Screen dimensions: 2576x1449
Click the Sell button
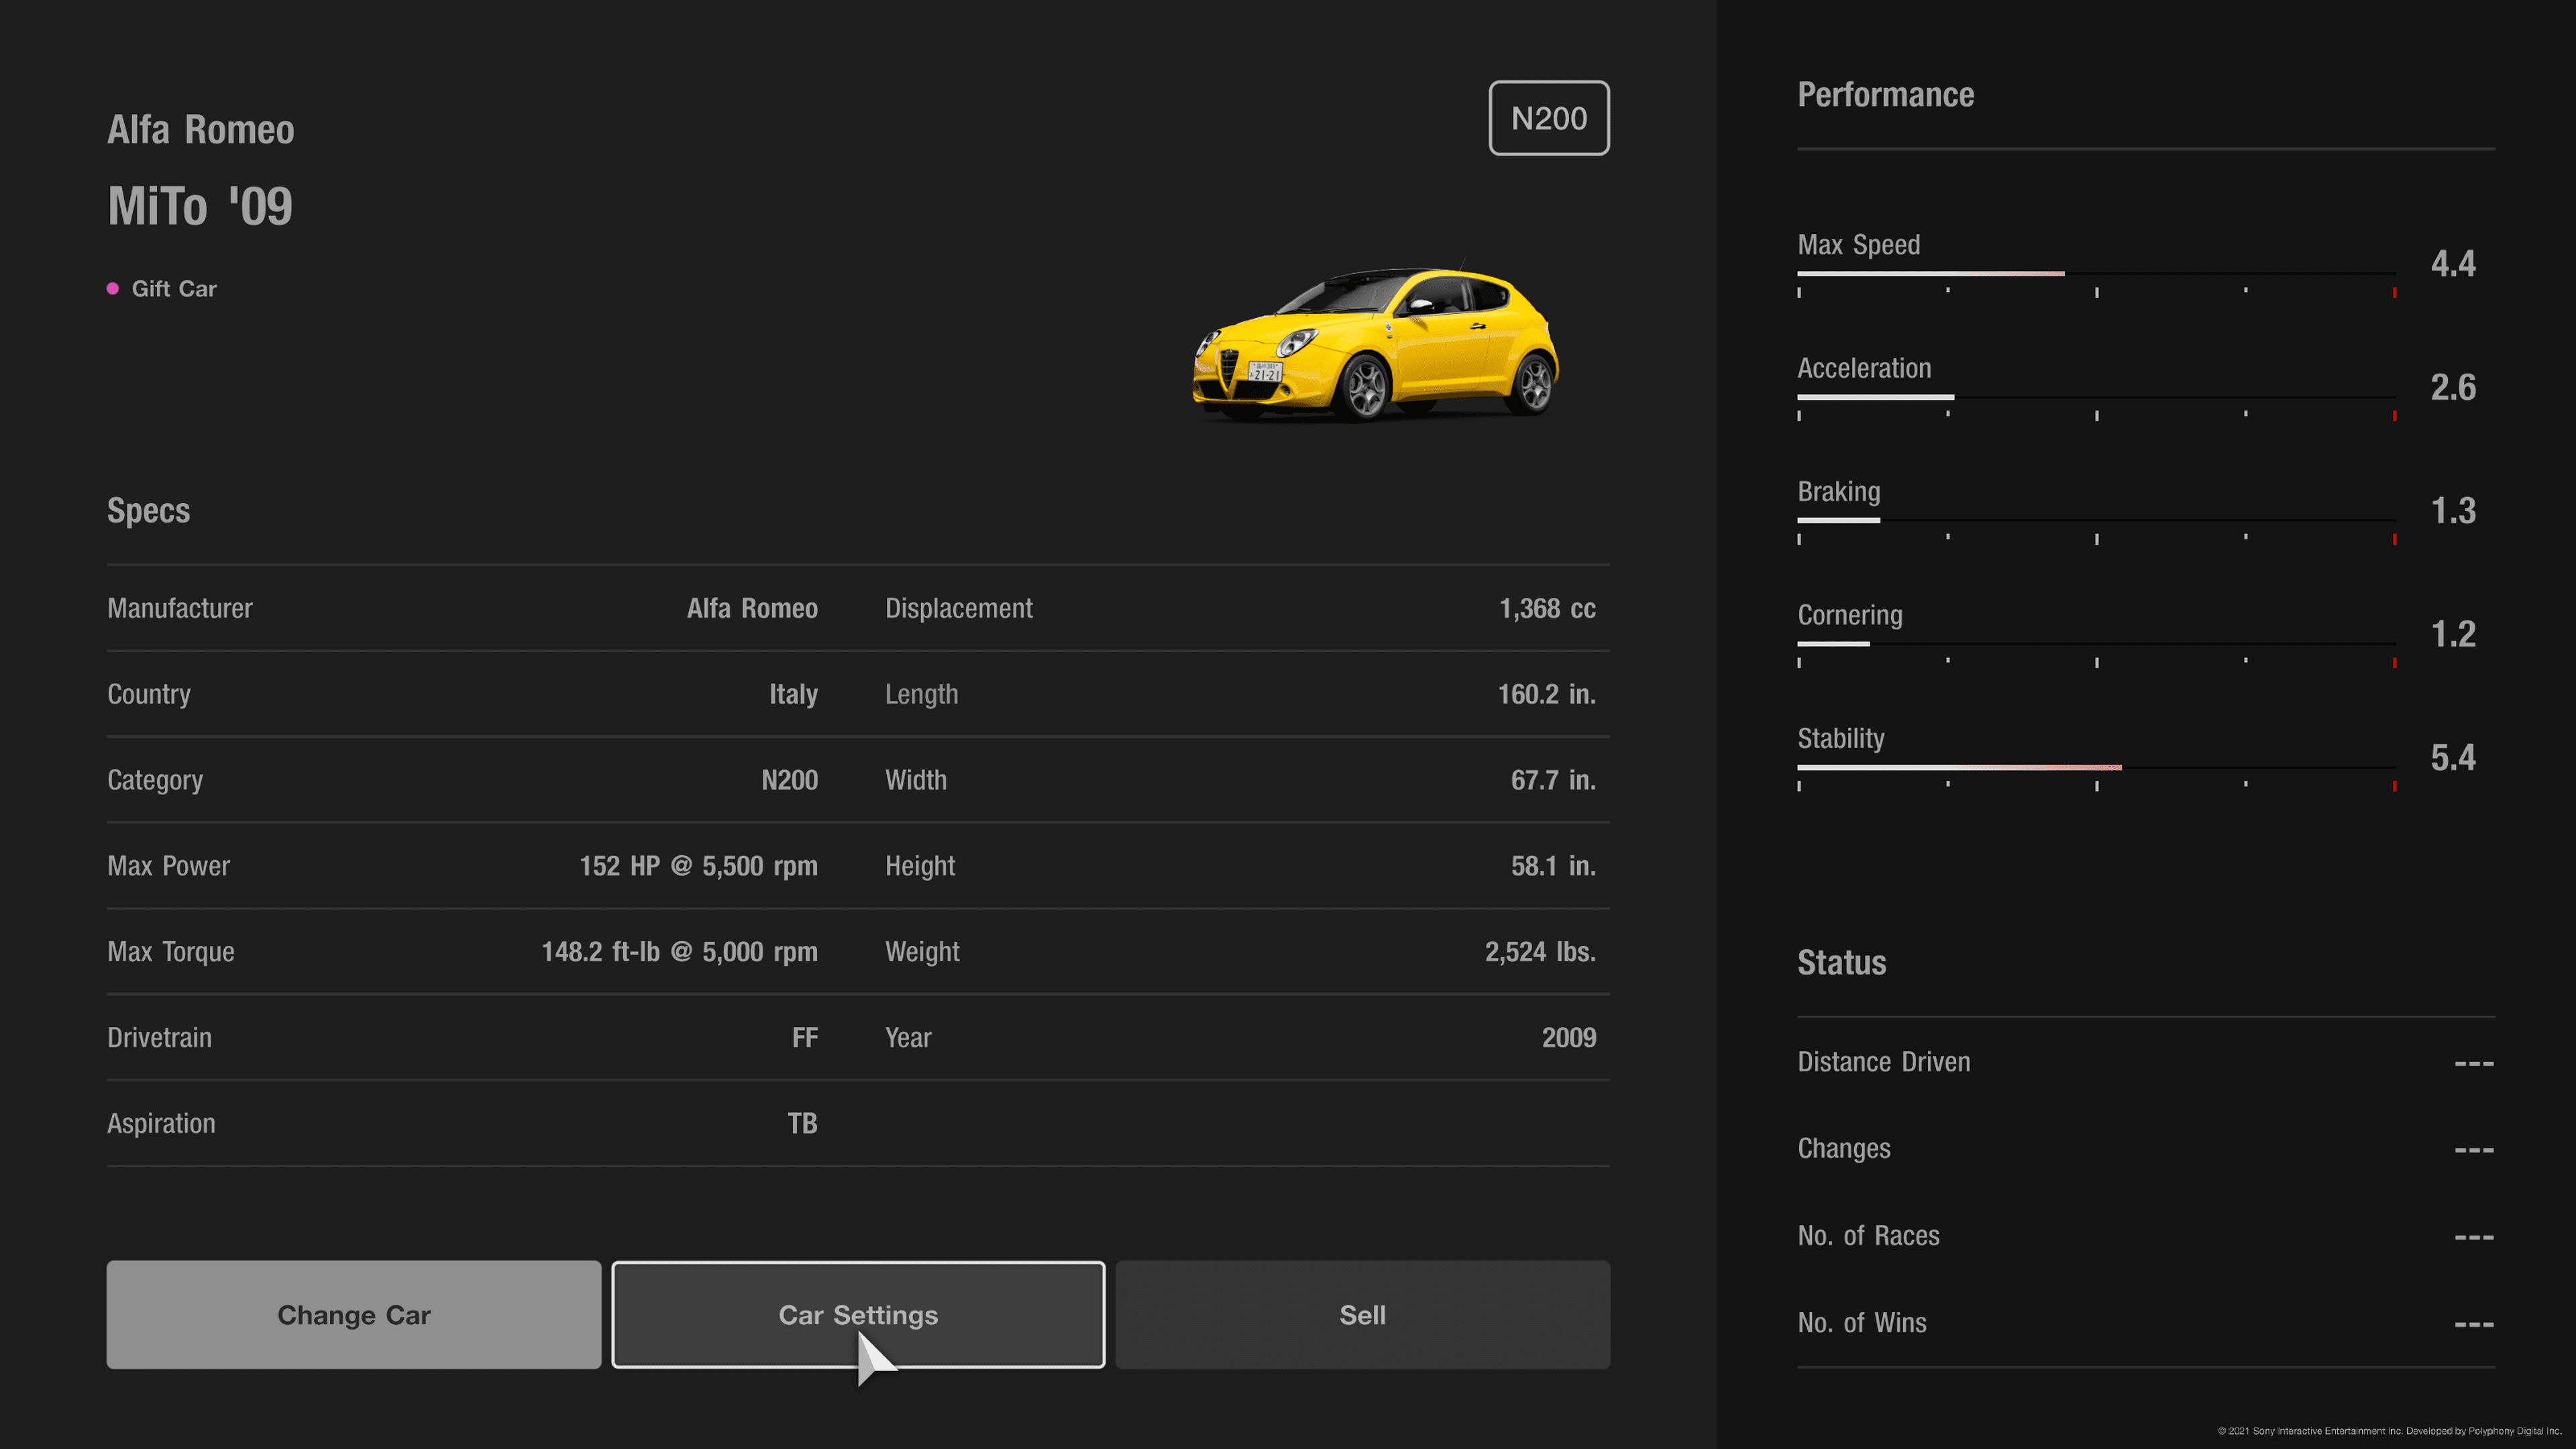[x=1362, y=1314]
